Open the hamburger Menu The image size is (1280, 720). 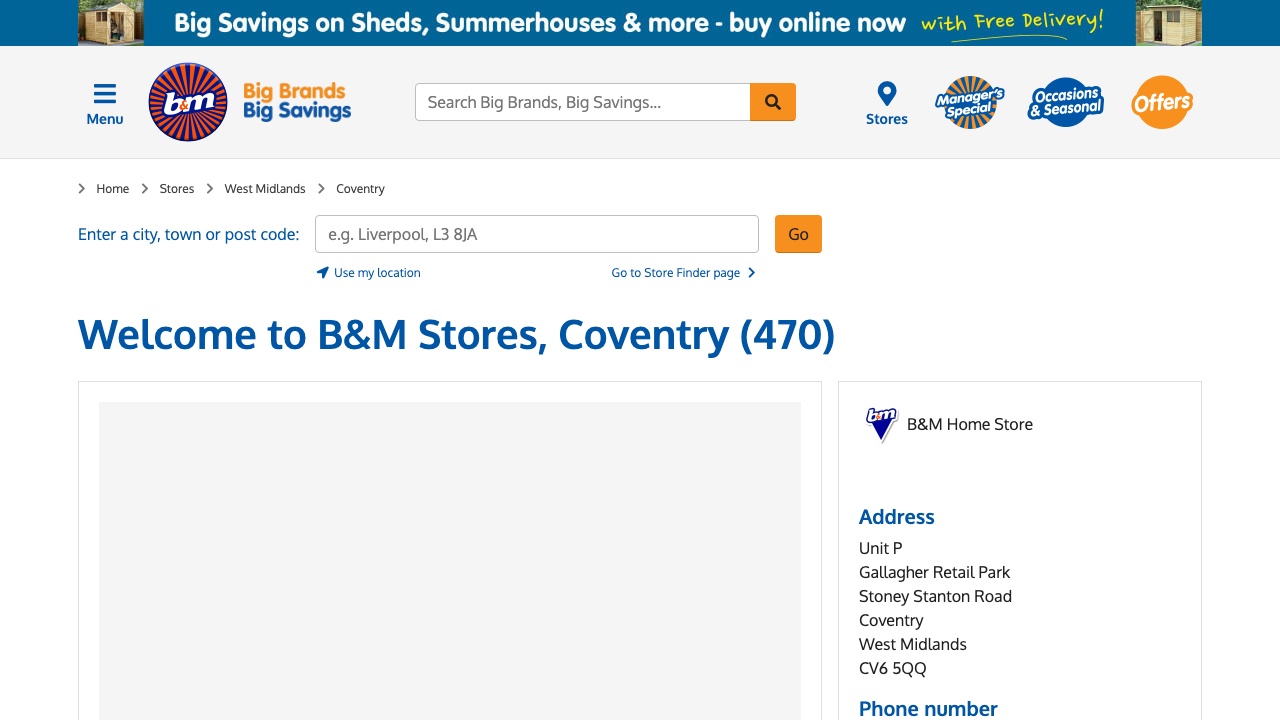coord(104,100)
